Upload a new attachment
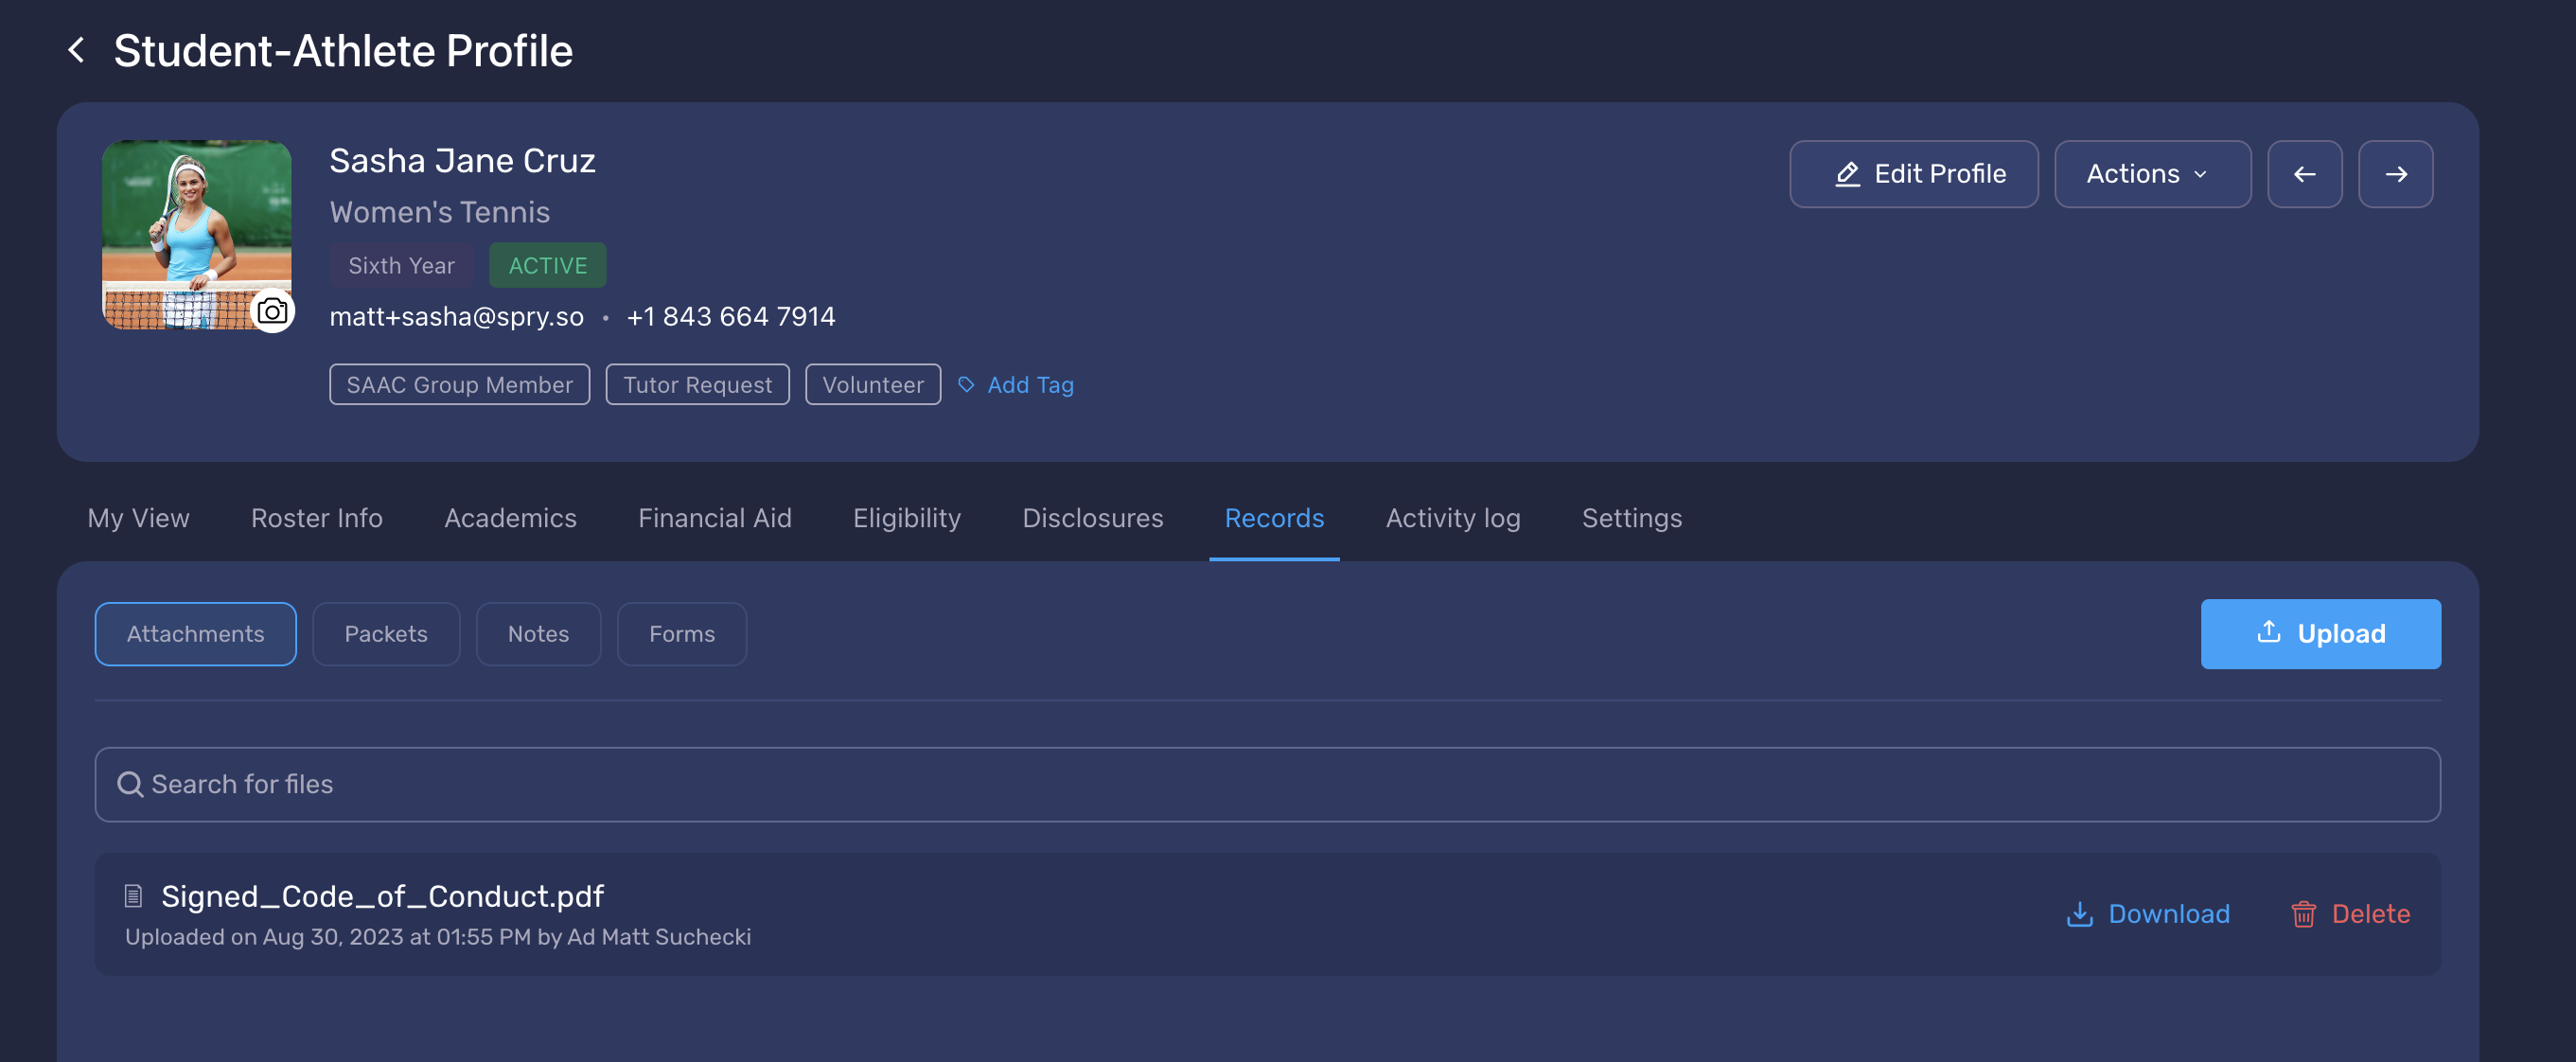 click(2320, 634)
